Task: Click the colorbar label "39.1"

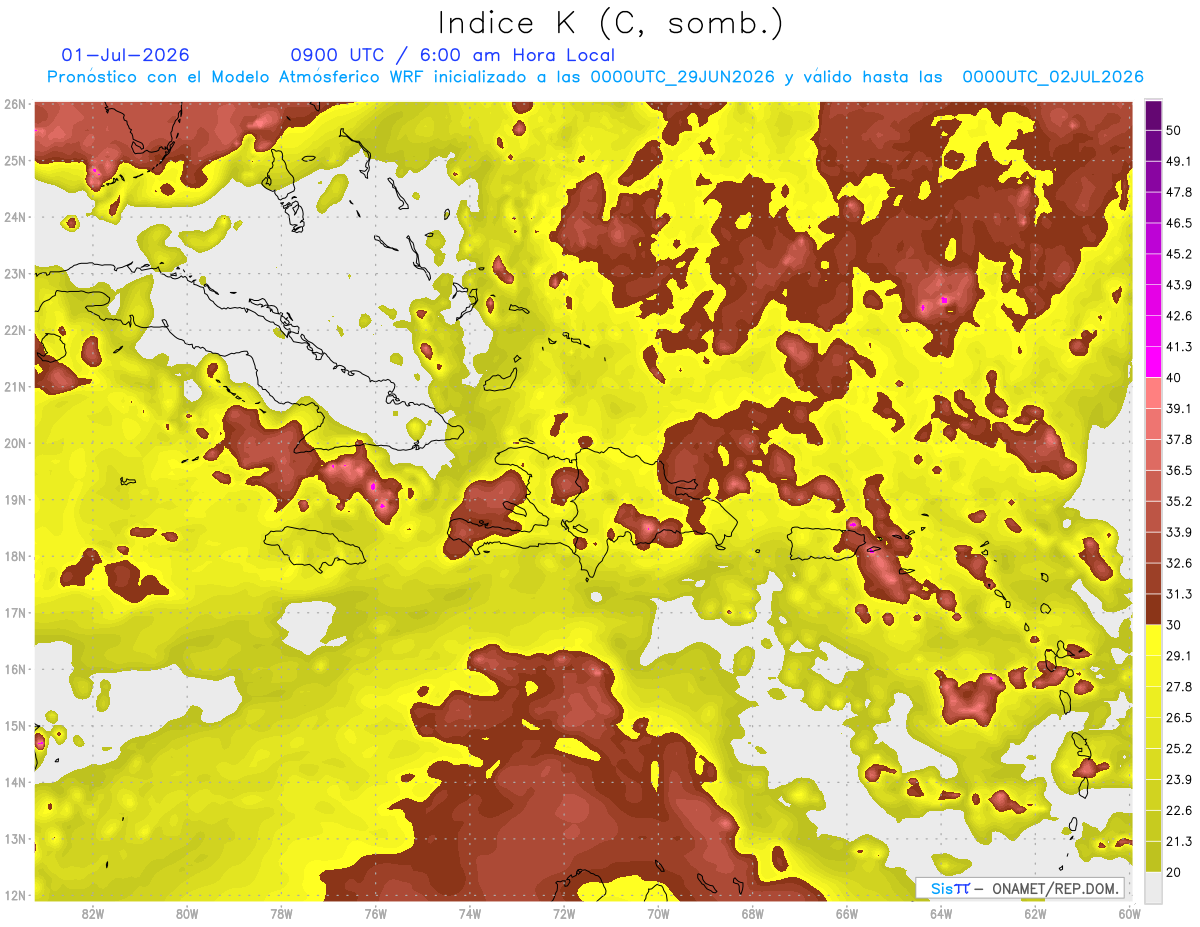Action: (x=1177, y=408)
